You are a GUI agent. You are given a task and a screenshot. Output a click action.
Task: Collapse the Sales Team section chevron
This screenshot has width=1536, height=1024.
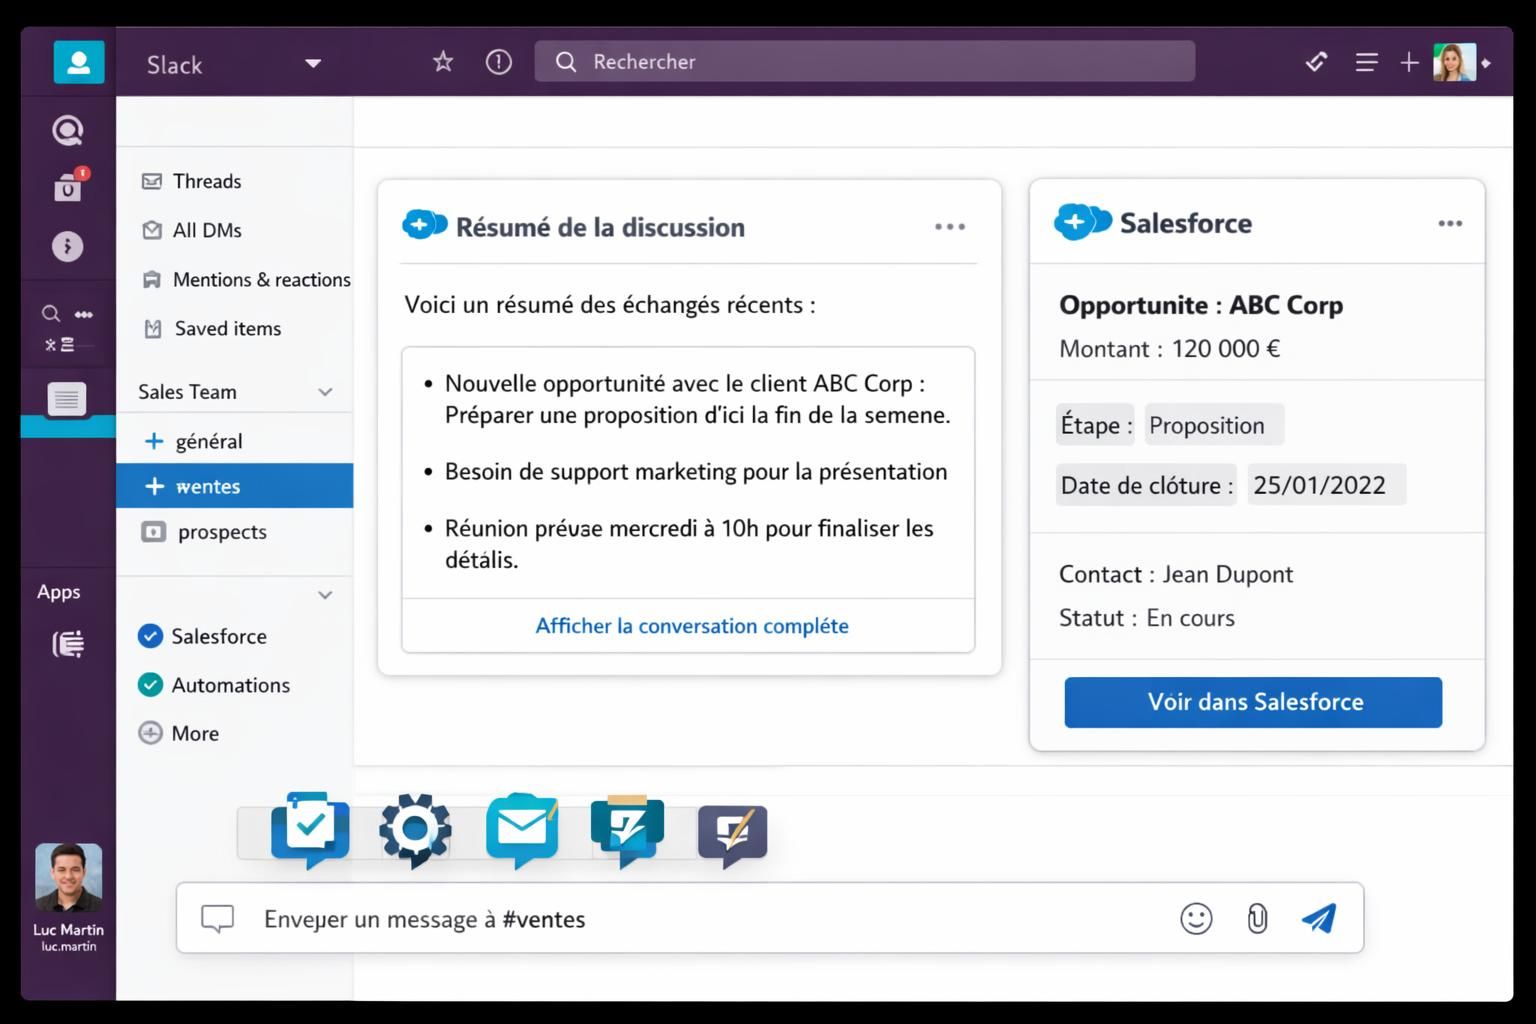[325, 392]
